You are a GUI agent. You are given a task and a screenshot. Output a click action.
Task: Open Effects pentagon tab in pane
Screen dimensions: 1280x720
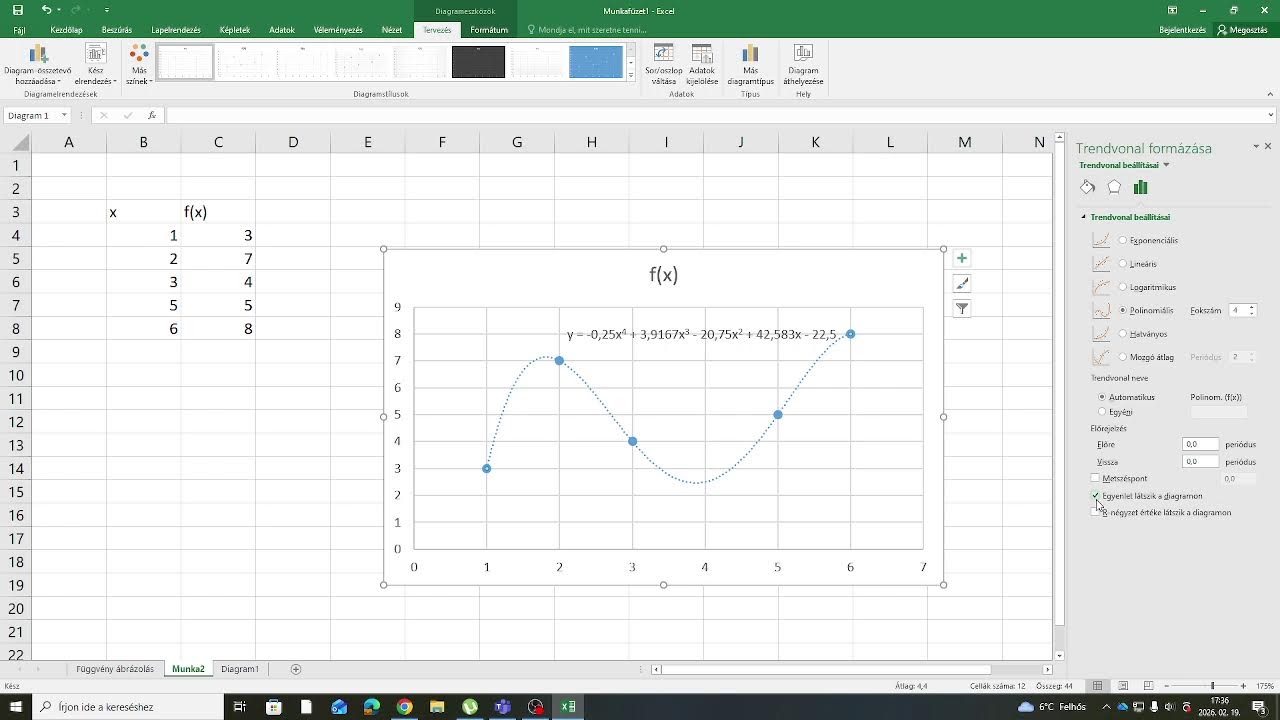[1114, 187]
